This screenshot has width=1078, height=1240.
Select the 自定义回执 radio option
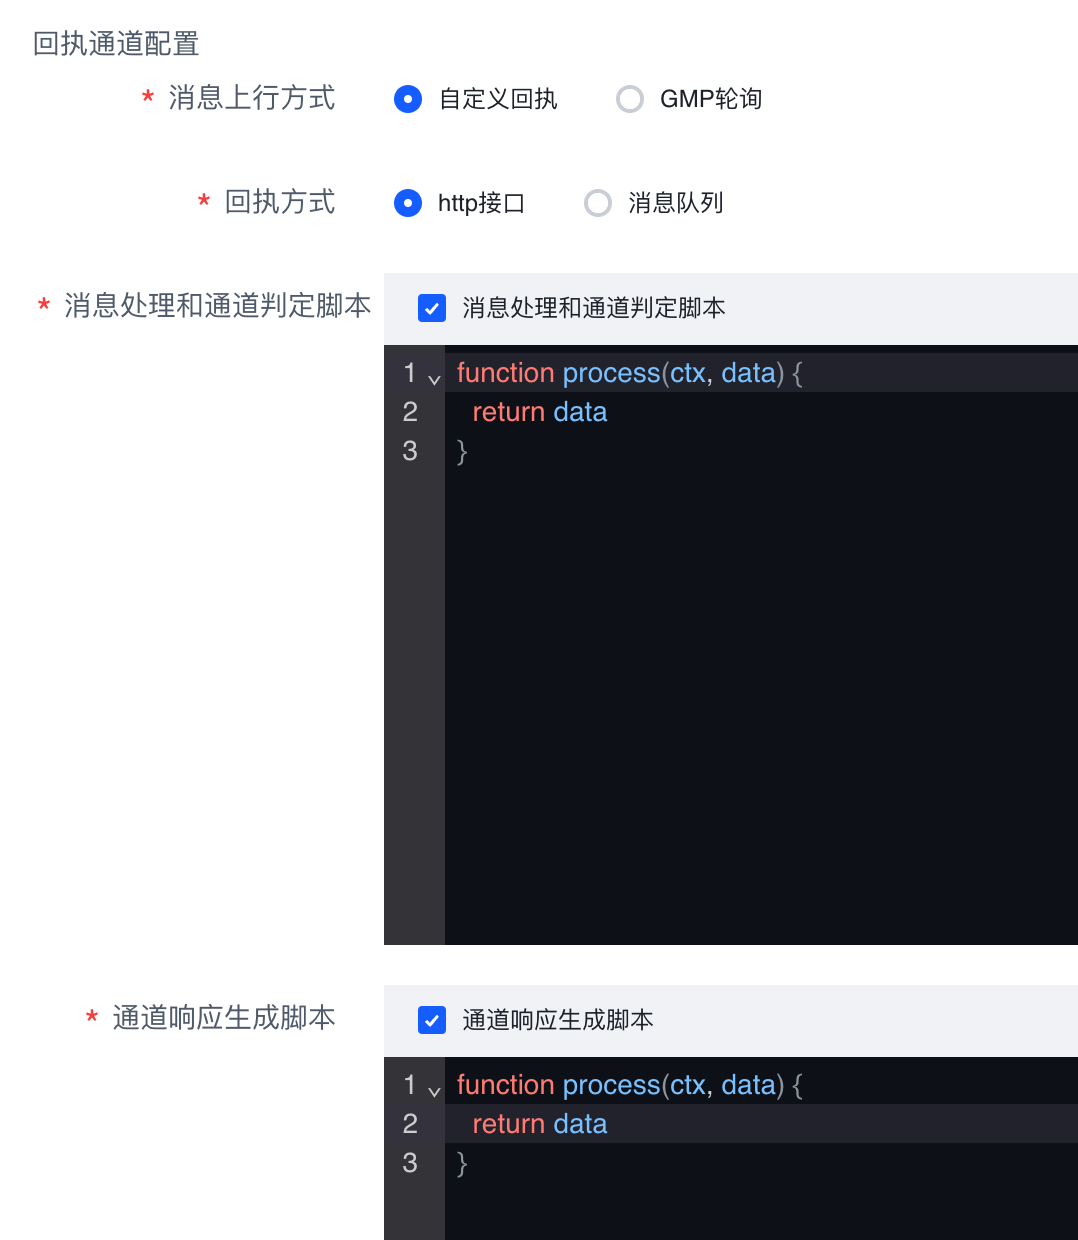pyautogui.click(x=408, y=99)
